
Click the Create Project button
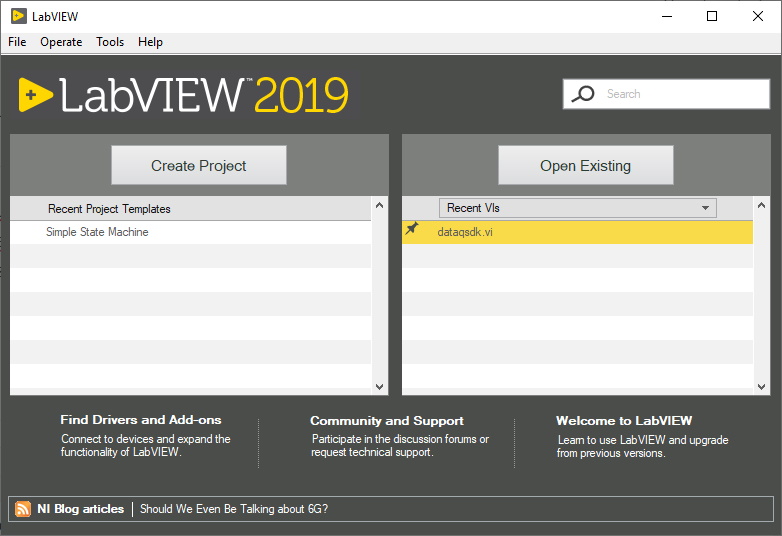pyautogui.click(x=198, y=166)
